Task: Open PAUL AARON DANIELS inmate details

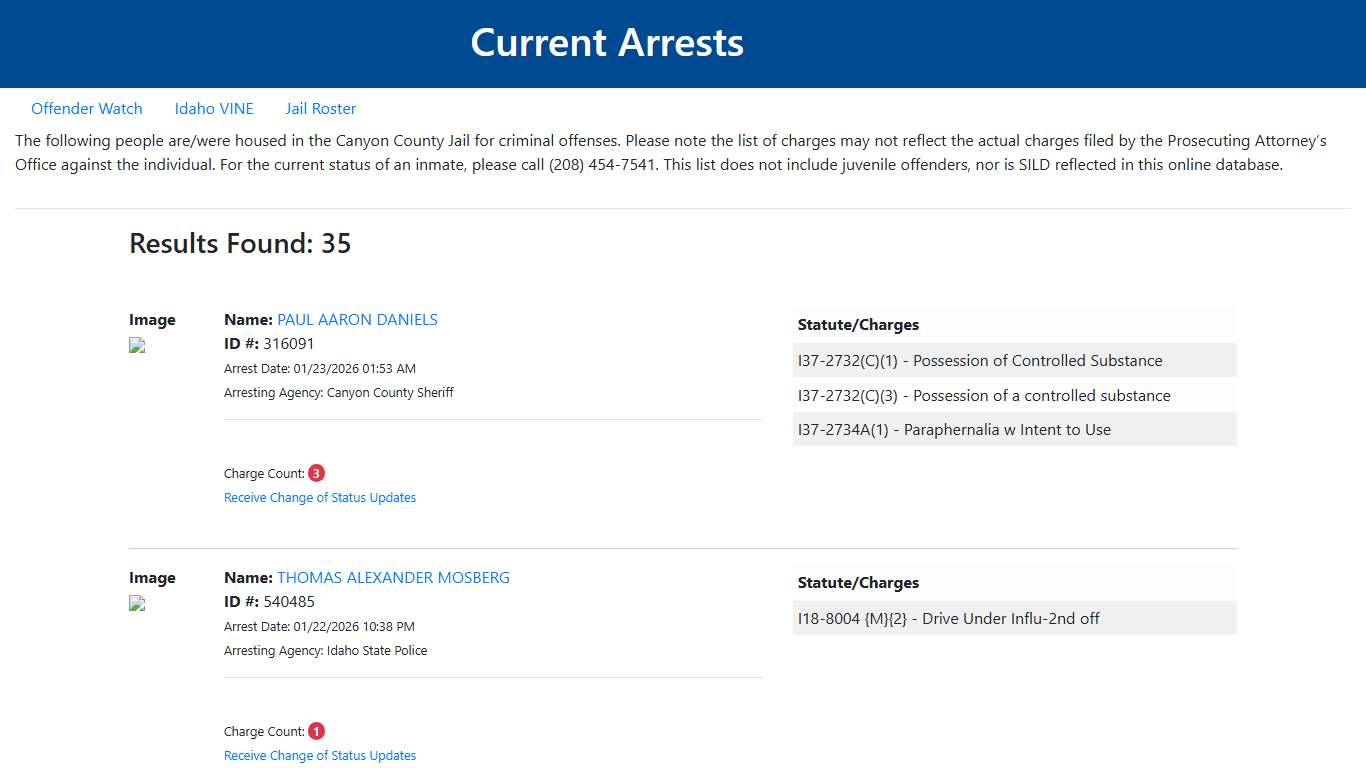Action: coord(357,319)
